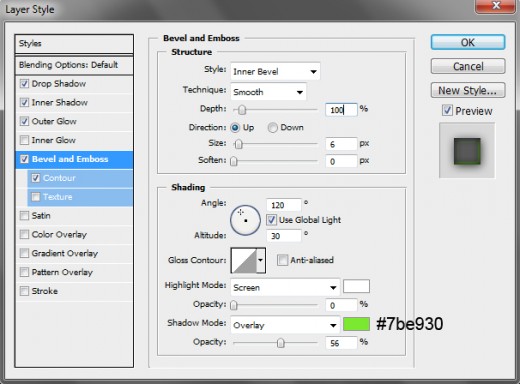Toggle the Preview checkbox
This screenshot has height=384, width=520.
(447, 110)
